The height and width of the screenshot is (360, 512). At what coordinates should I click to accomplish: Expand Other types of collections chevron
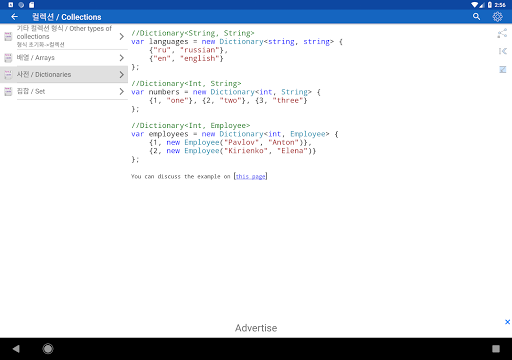coord(122,36)
